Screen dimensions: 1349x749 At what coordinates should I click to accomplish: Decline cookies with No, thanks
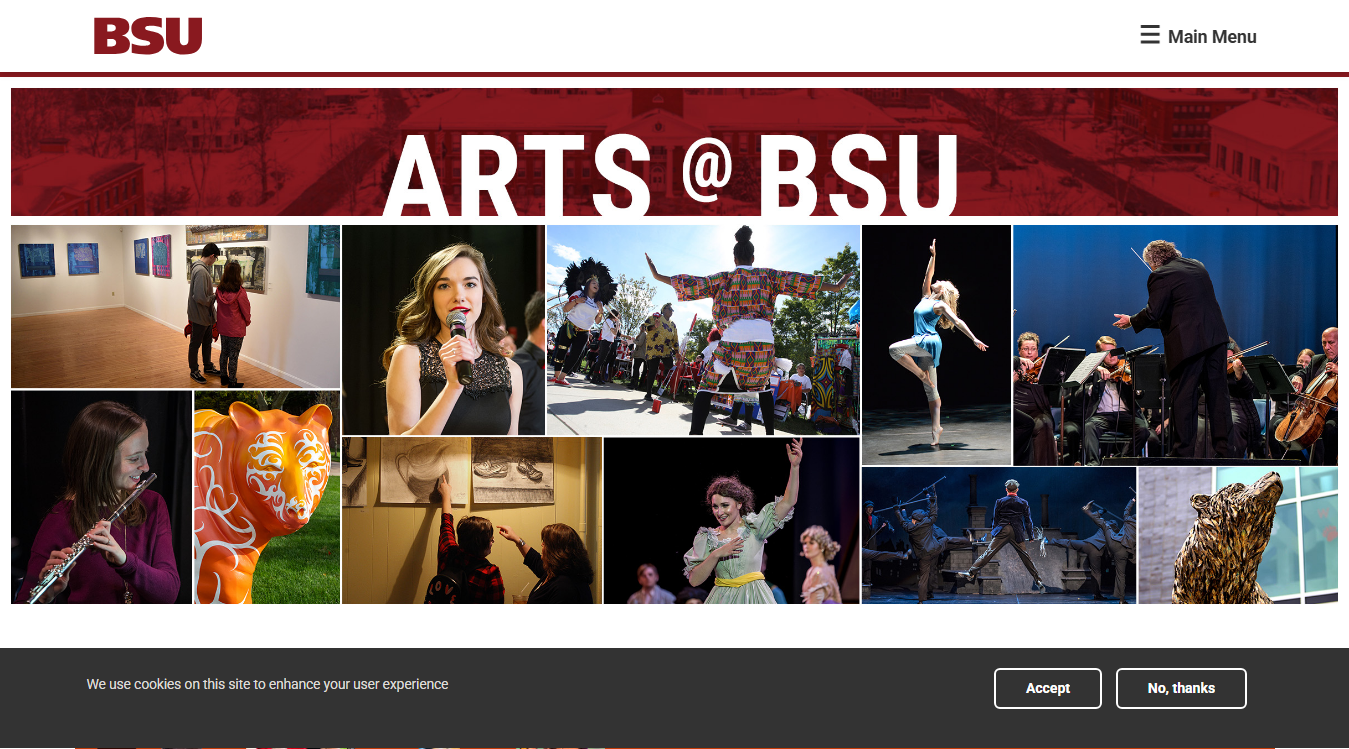1181,688
